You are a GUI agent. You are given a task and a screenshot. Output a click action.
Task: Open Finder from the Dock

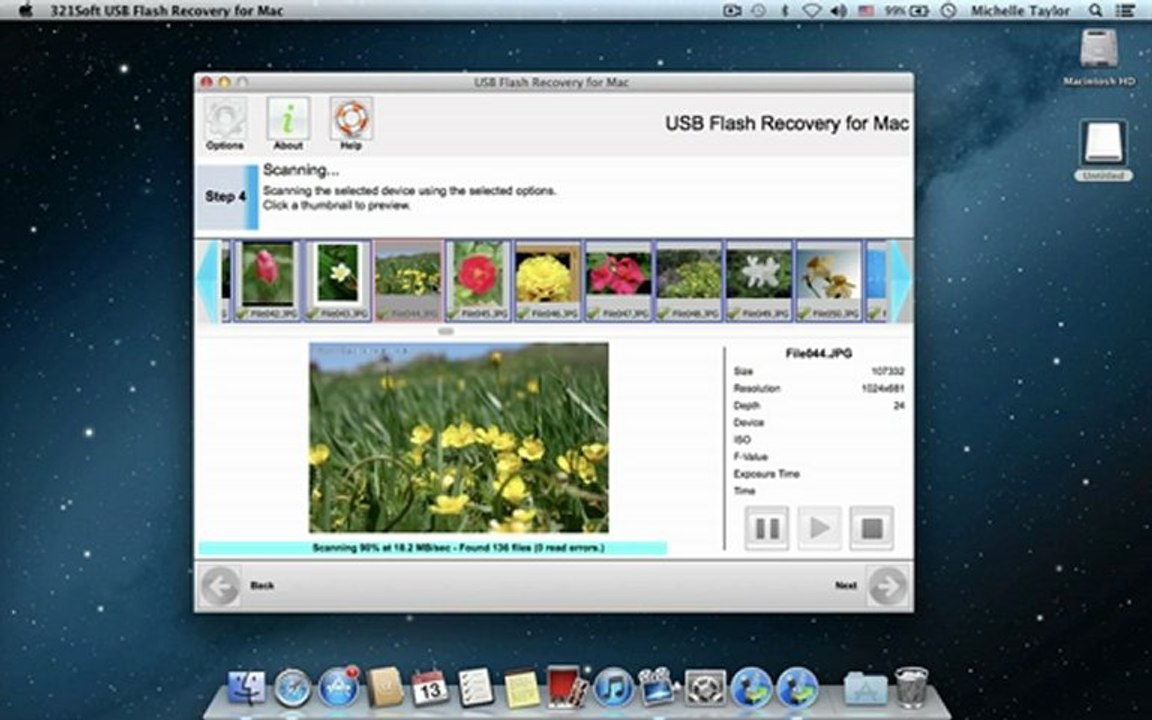pyautogui.click(x=246, y=688)
